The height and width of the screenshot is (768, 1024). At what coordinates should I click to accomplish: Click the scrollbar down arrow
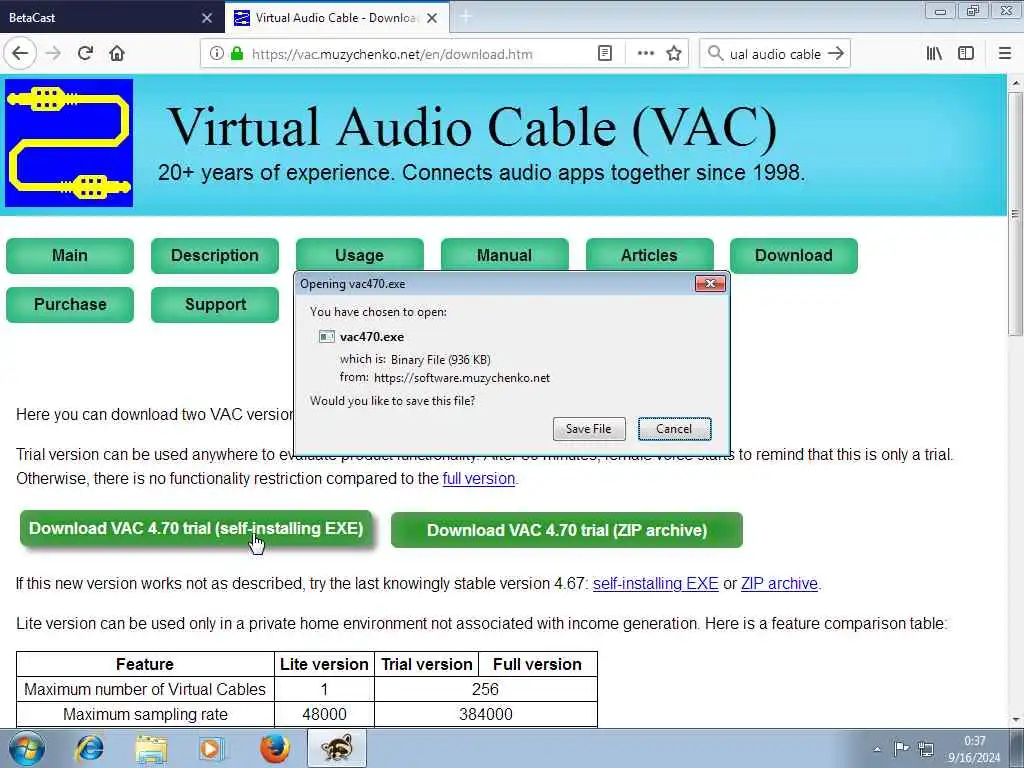[x=1015, y=720]
